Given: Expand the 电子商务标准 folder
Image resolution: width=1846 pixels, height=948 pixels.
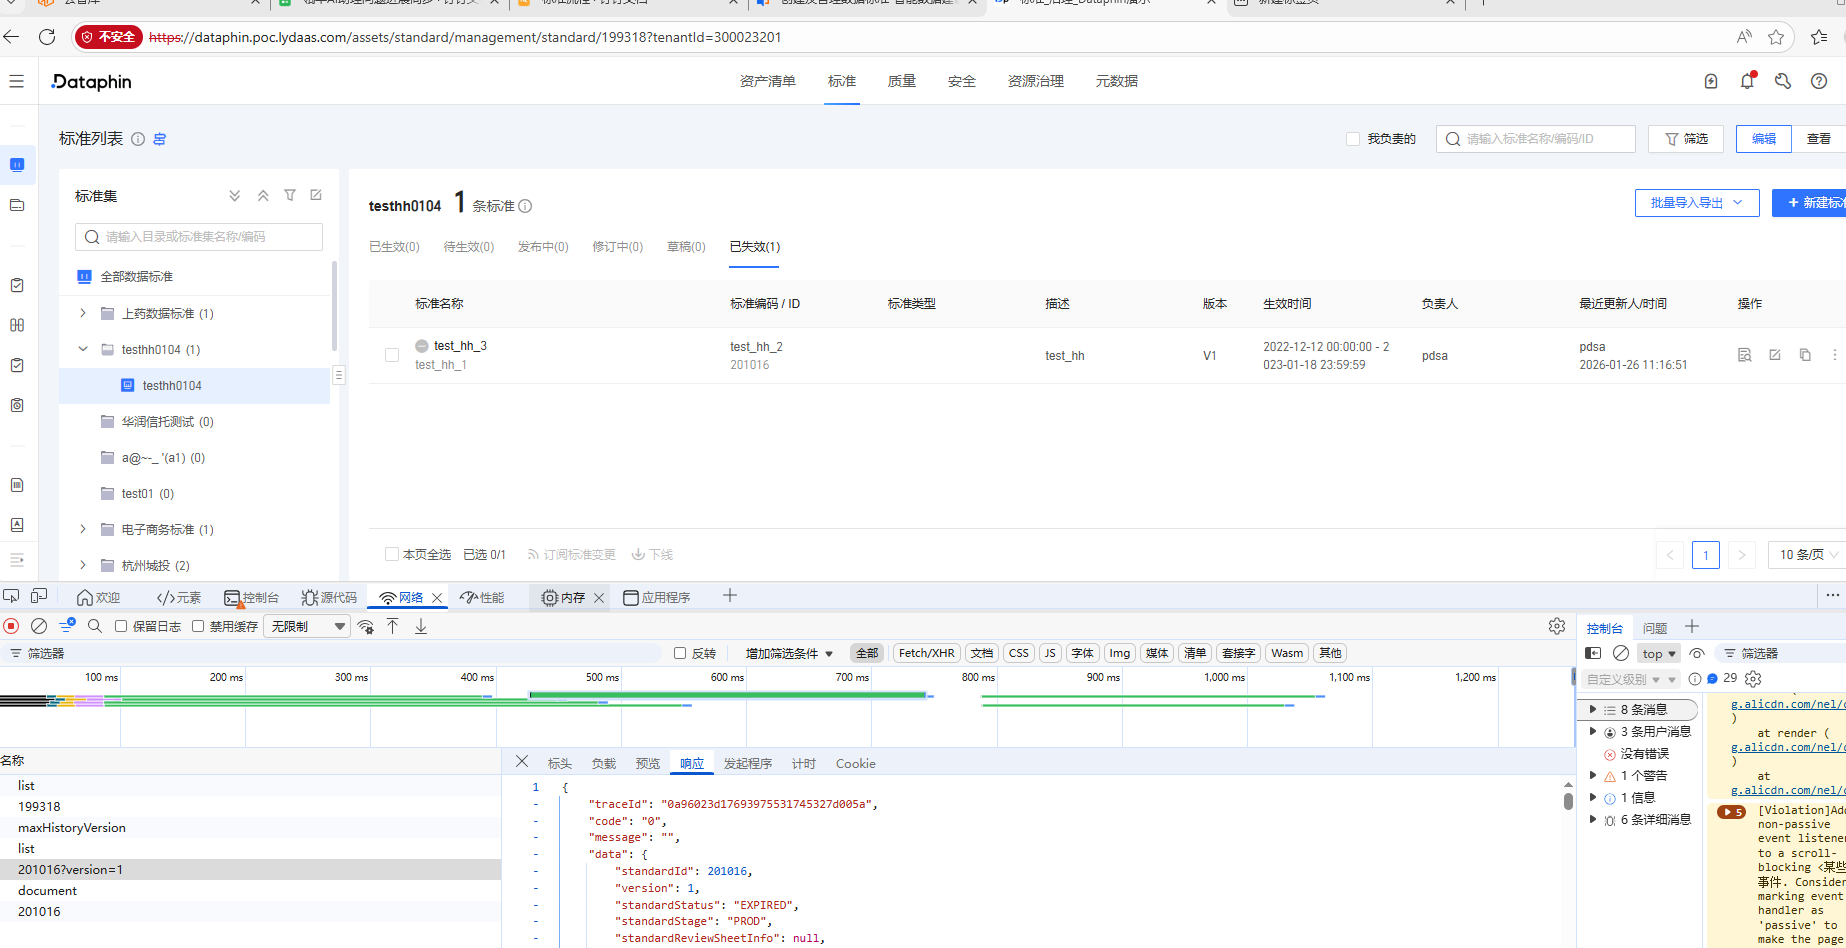Looking at the screenshot, I should [83, 529].
